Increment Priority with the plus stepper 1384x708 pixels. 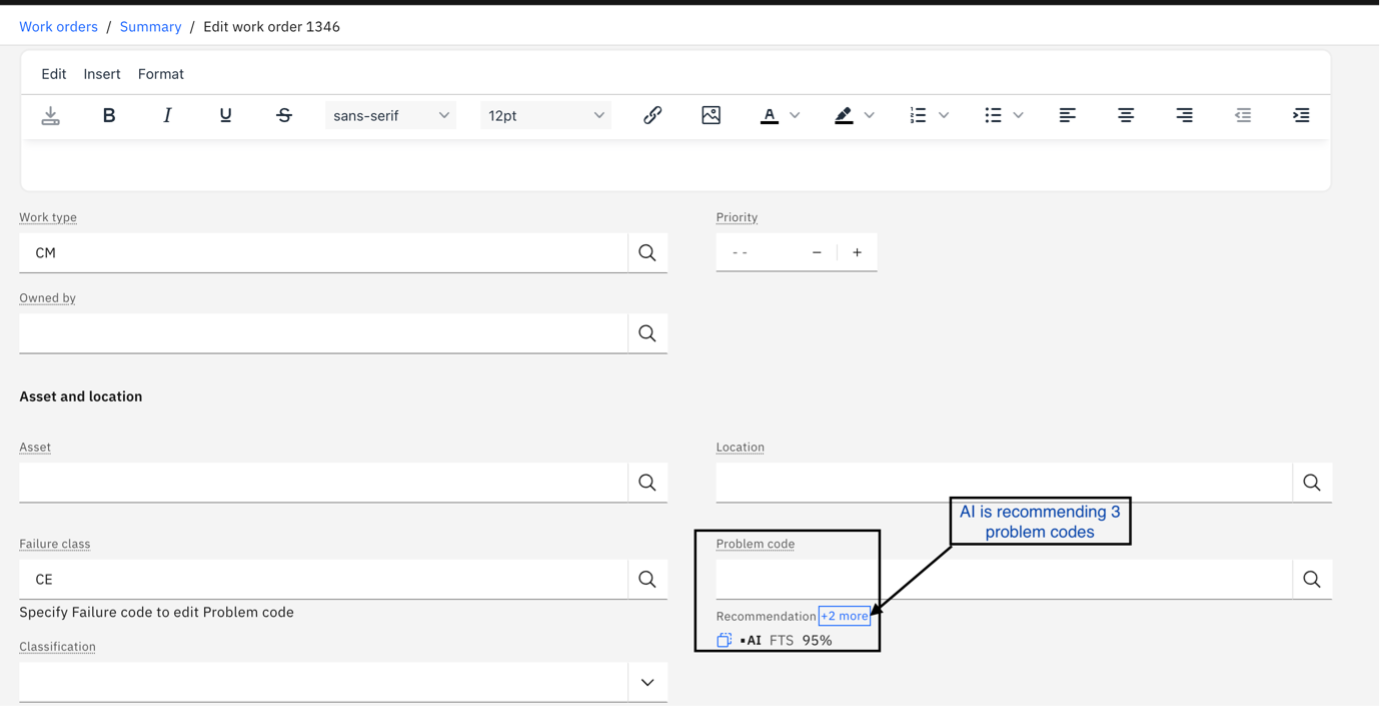[x=856, y=252]
